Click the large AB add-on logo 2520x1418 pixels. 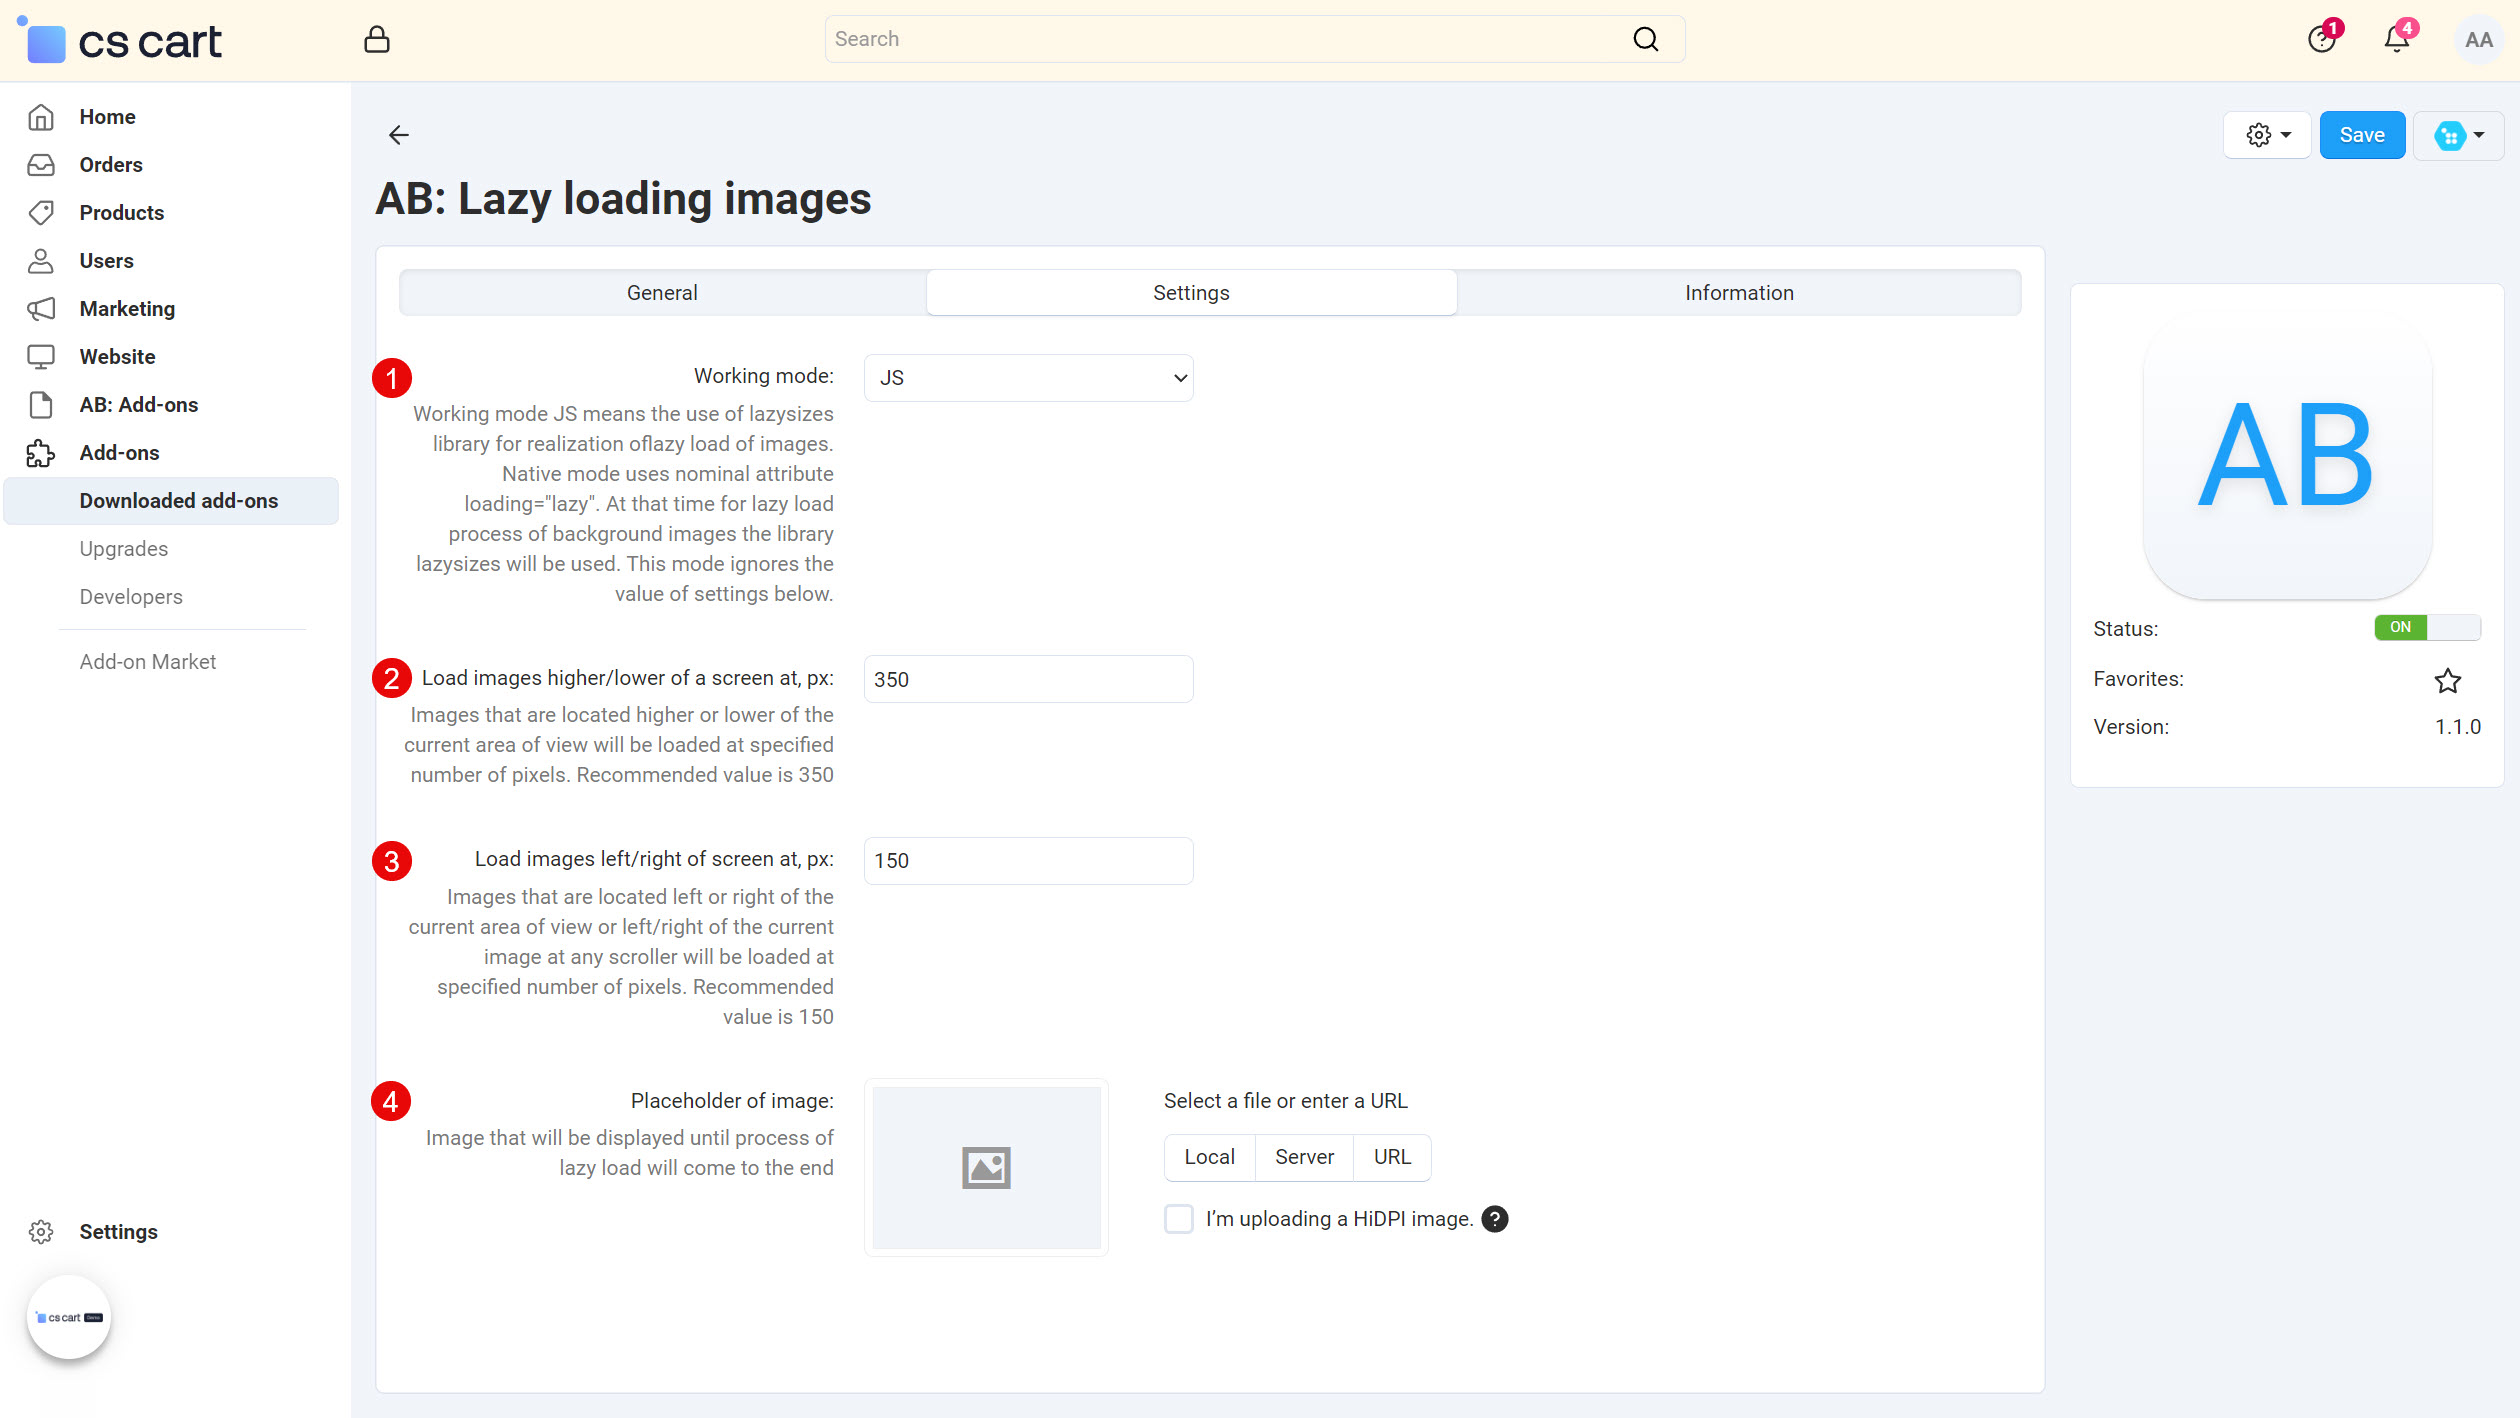[x=2286, y=455]
